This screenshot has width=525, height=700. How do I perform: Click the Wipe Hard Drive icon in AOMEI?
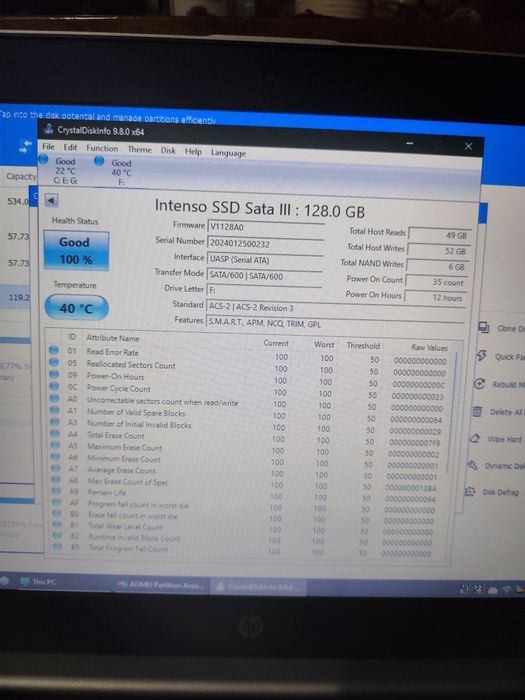click(x=475, y=438)
